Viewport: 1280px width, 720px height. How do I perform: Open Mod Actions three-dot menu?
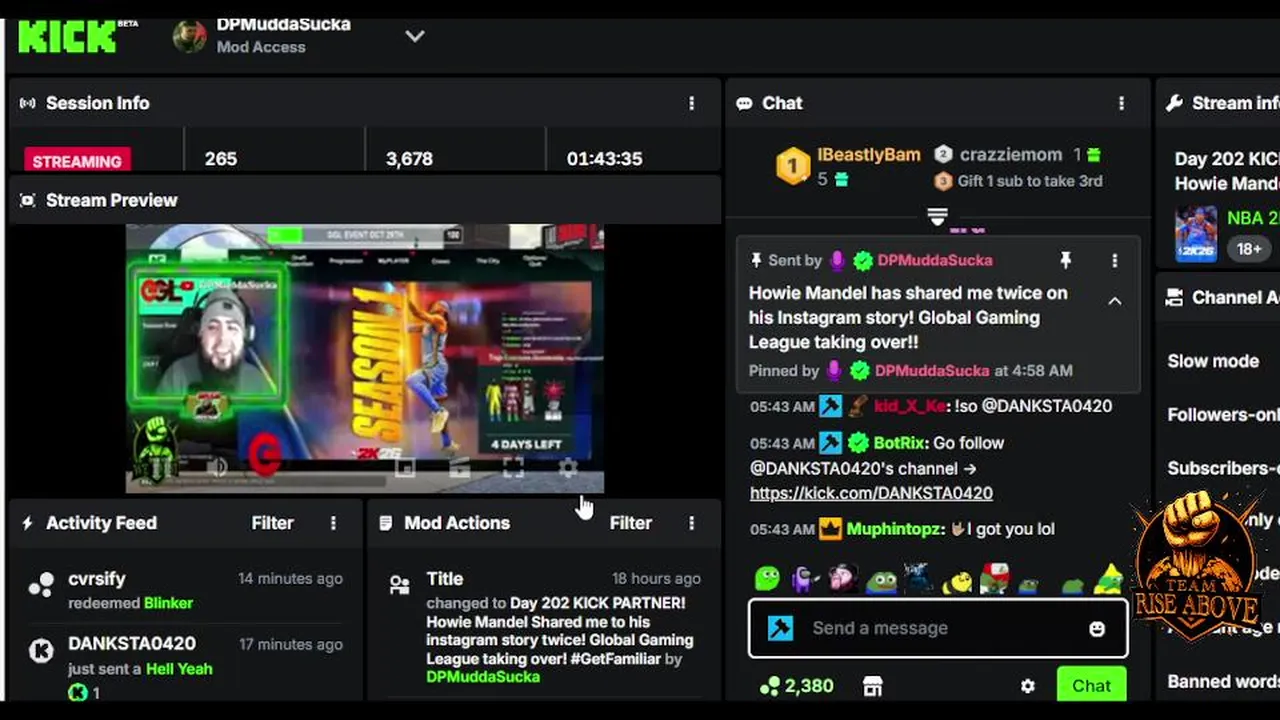pos(691,523)
